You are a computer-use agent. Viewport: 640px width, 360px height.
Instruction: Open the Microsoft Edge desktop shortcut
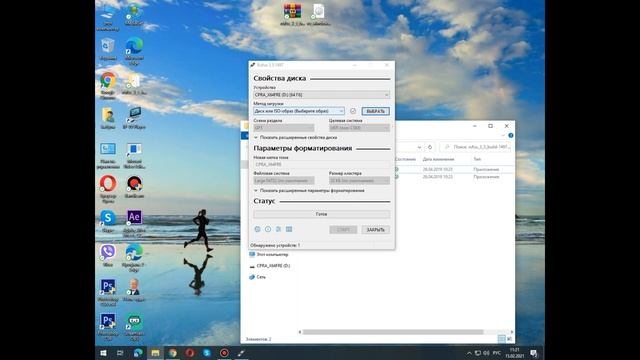134,51
